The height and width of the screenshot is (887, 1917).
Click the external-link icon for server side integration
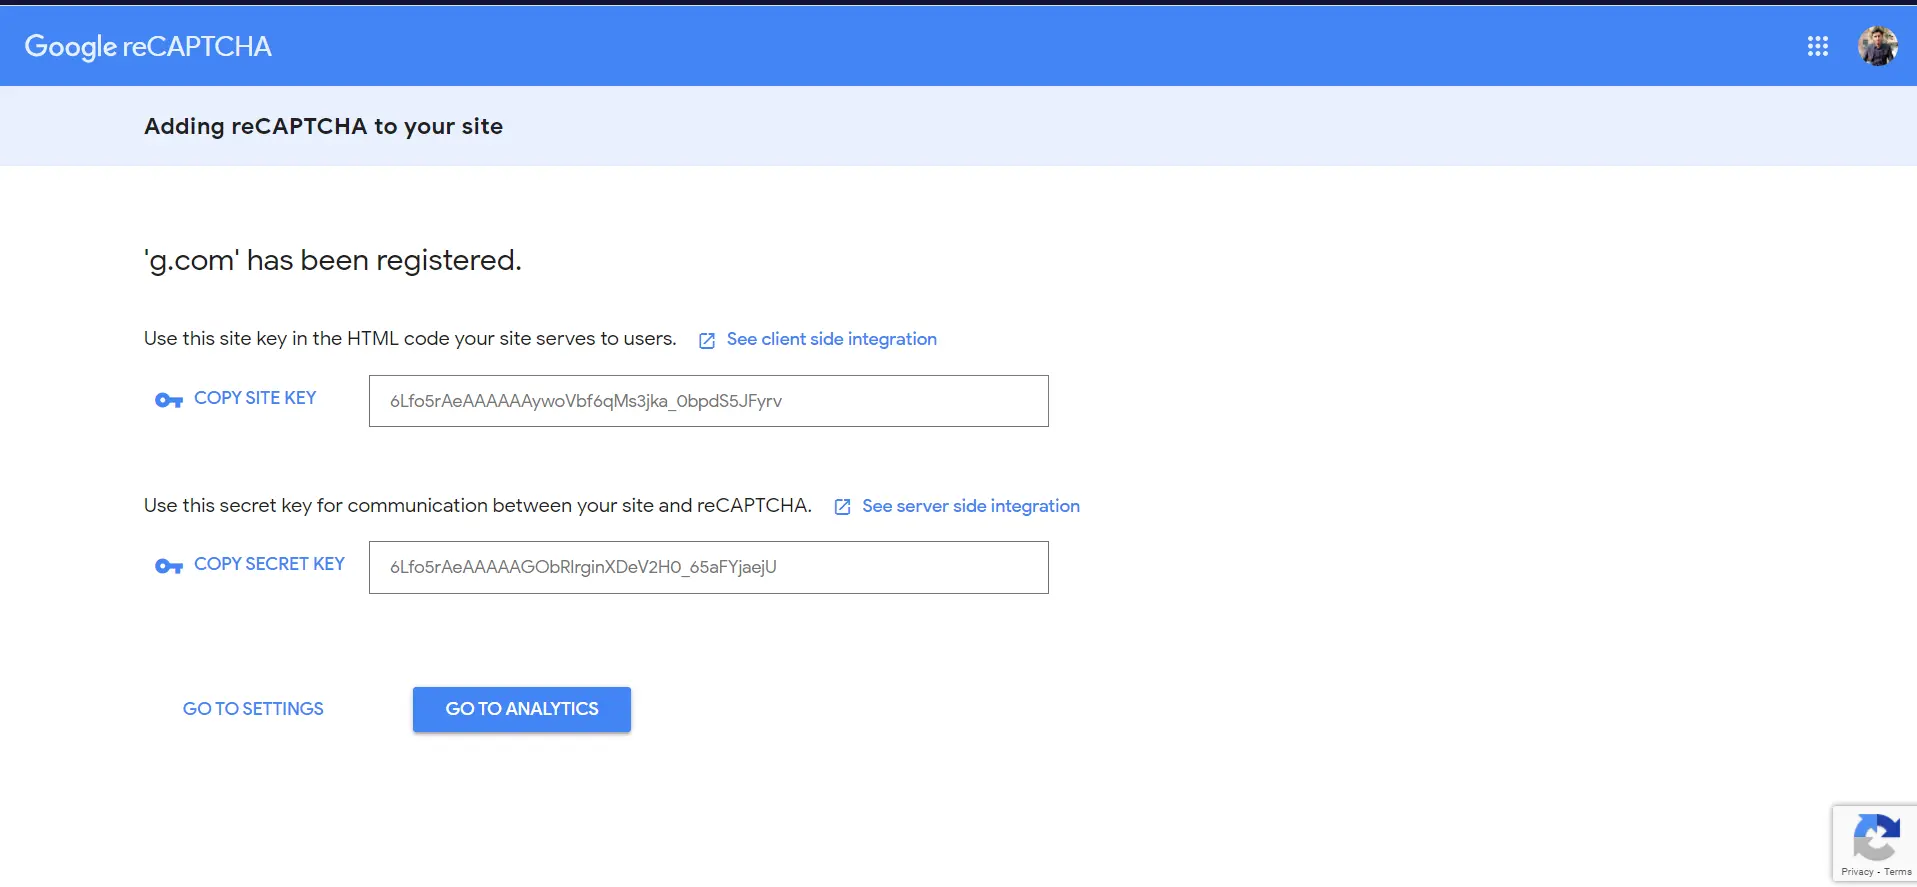tap(843, 507)
